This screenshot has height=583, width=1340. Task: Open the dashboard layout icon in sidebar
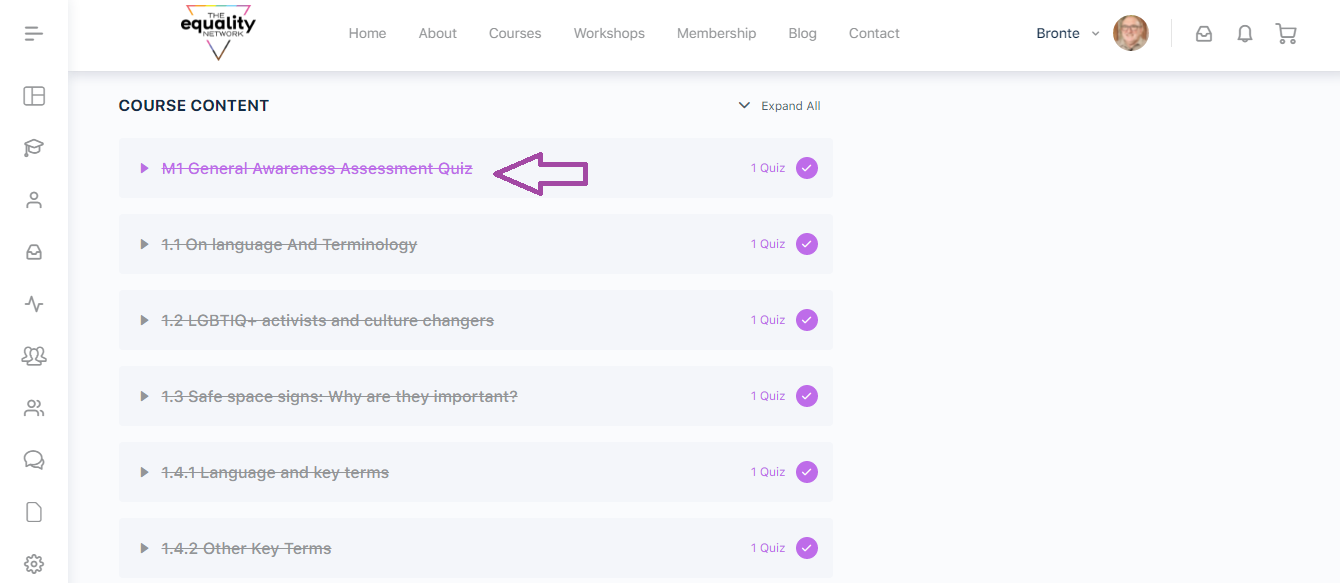[34, 96]
